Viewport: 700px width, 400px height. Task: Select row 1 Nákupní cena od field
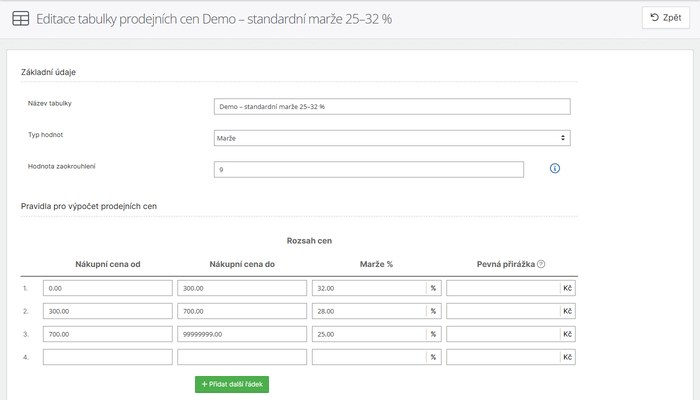(108, 288)
